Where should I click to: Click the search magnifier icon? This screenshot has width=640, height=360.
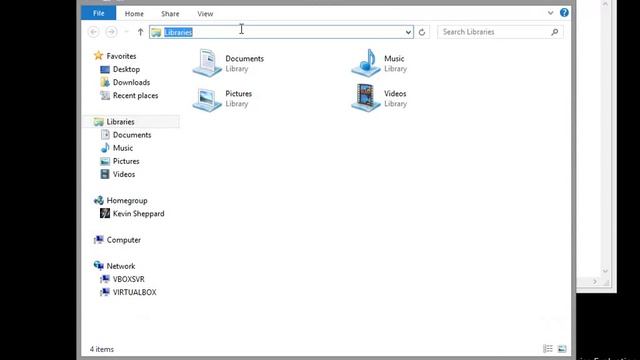pyautogui.click(x=555, y=32)
